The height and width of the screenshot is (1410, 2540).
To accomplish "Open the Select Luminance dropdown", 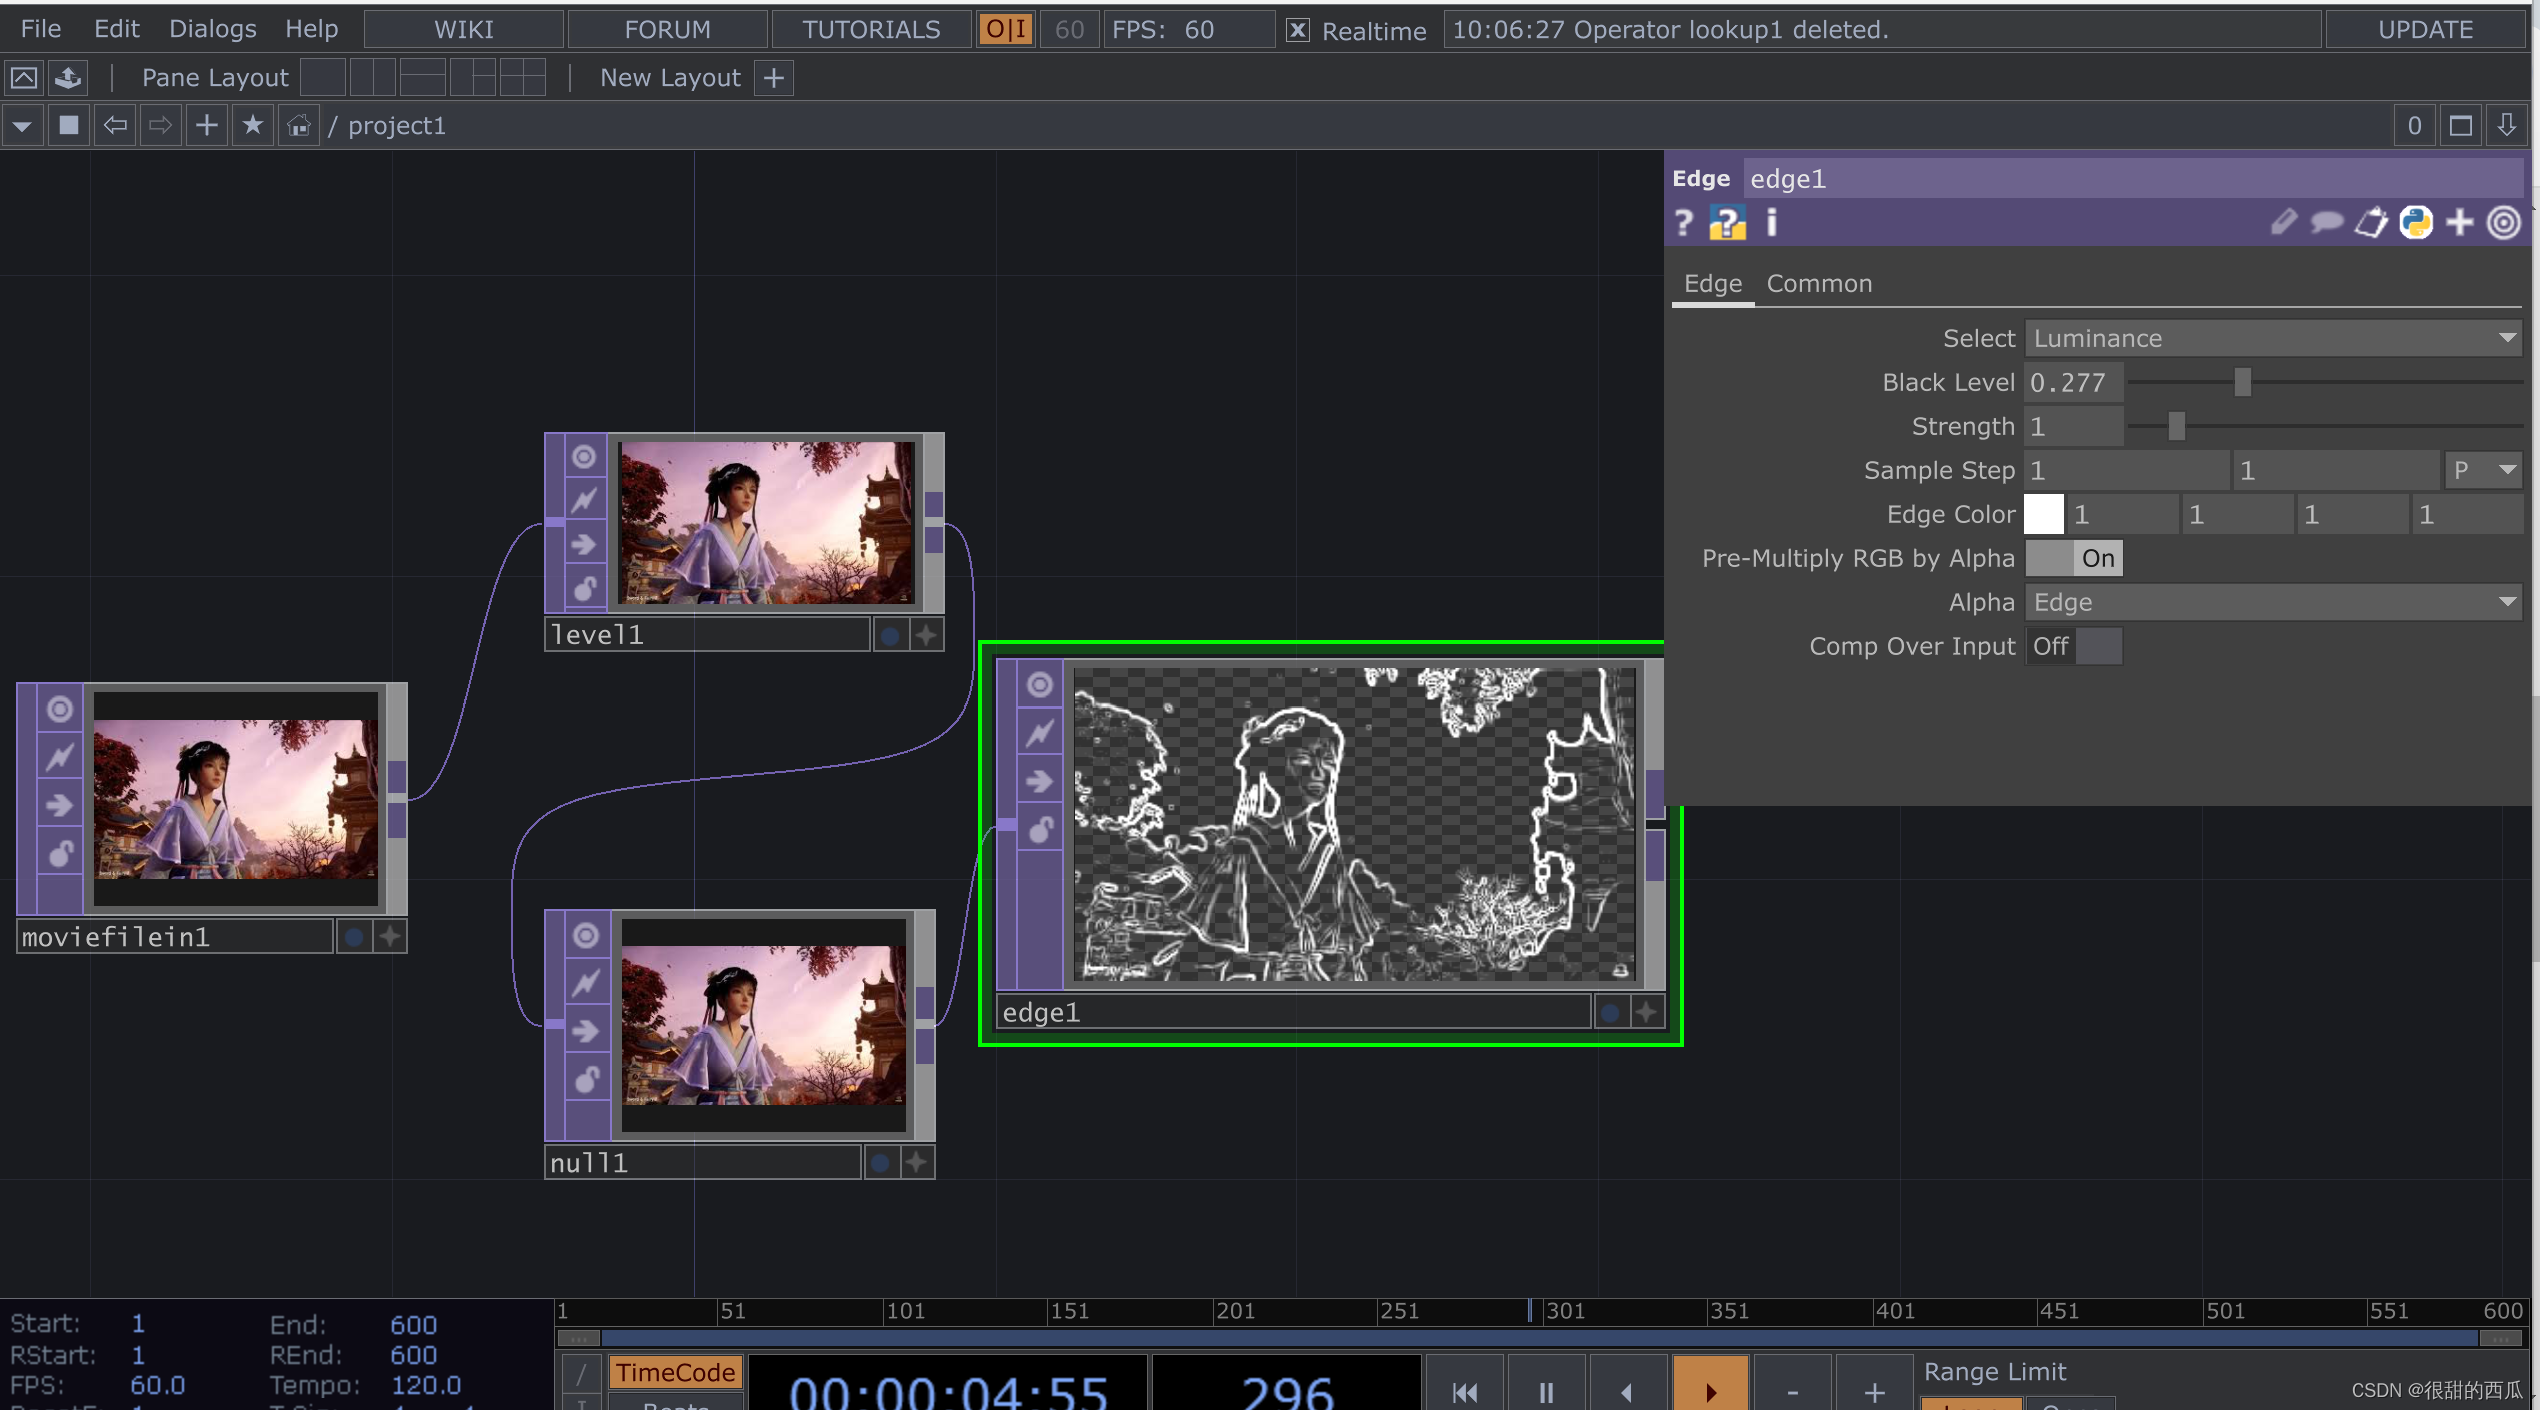I will pyautogui.click(x=2272, y=338).
